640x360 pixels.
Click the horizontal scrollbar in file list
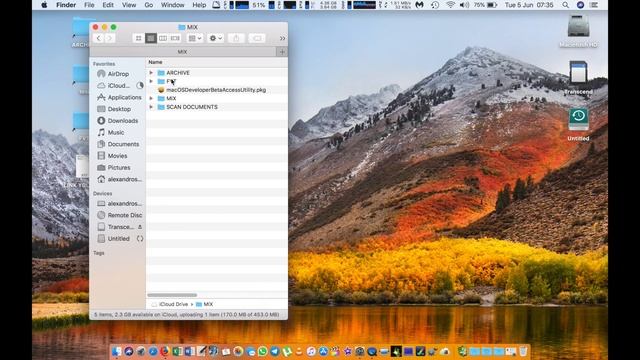pyautogui.click(x=172, y=295)
